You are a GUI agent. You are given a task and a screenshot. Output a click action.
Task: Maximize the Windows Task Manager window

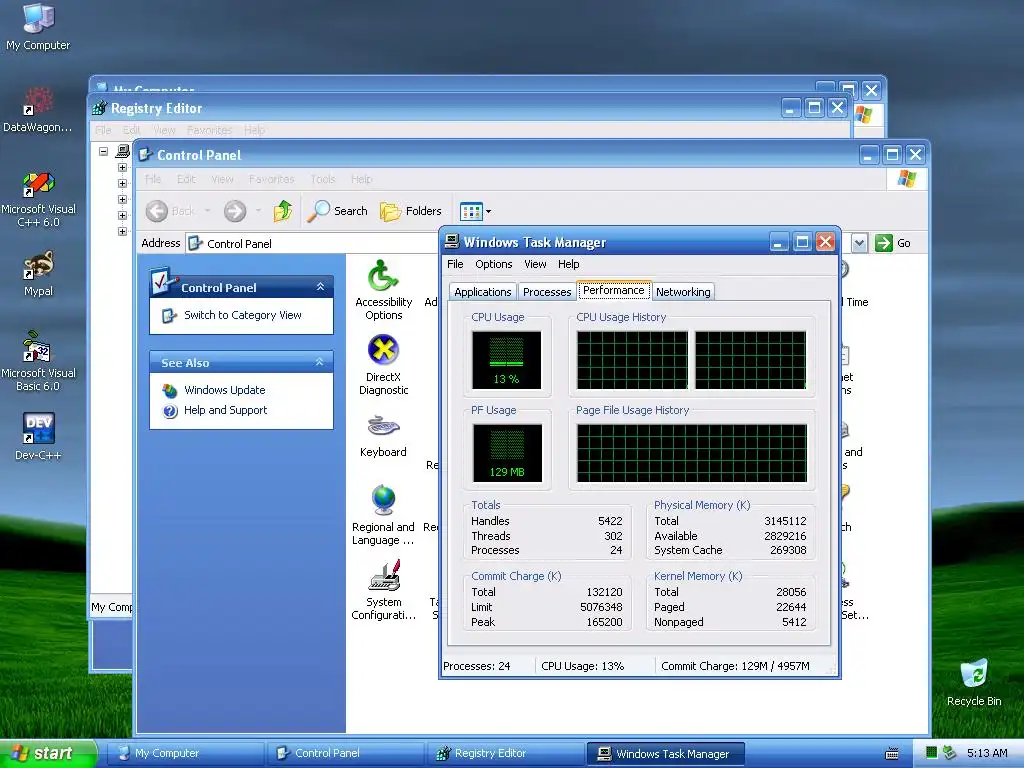click(x=802, y=242)
